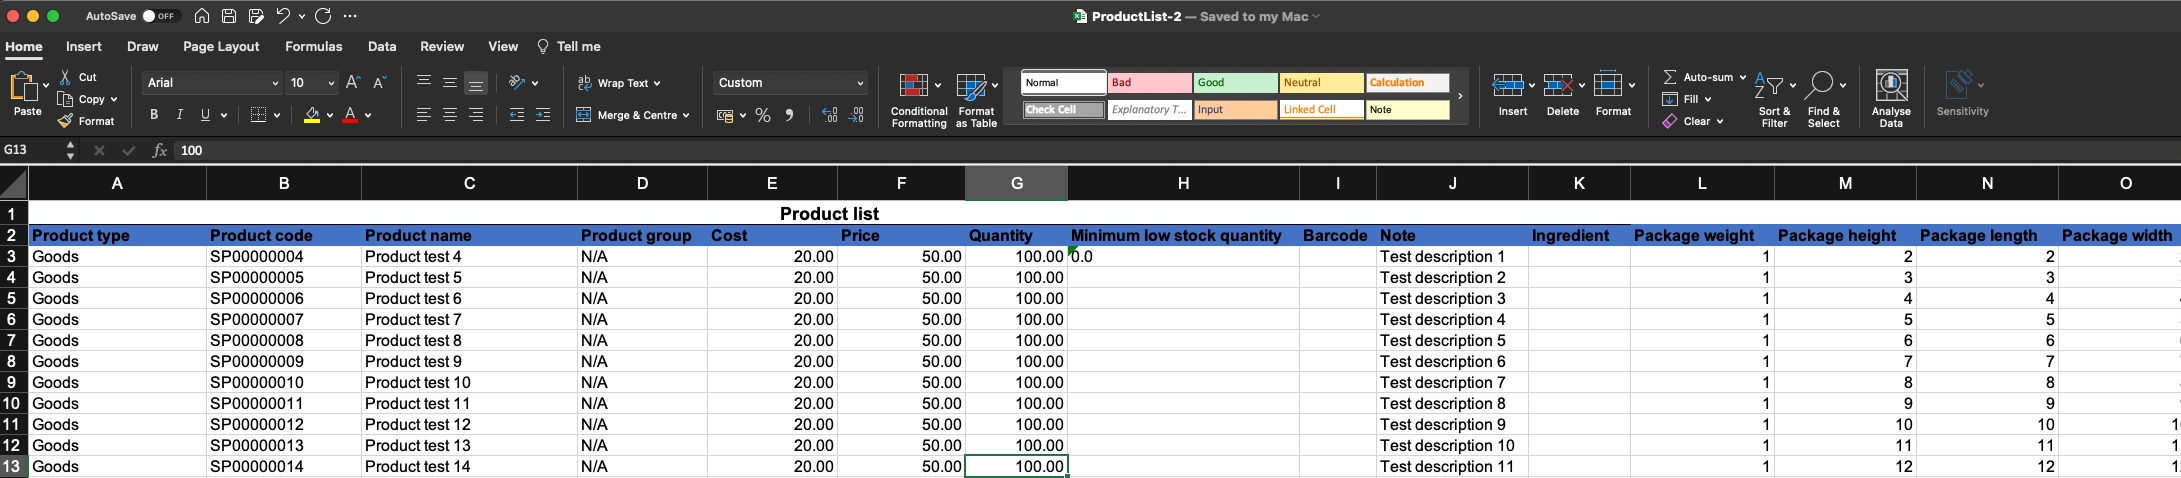Apply percent style to cell
Viewport: 2181px width, 478px height.
(x=763, y=116)
